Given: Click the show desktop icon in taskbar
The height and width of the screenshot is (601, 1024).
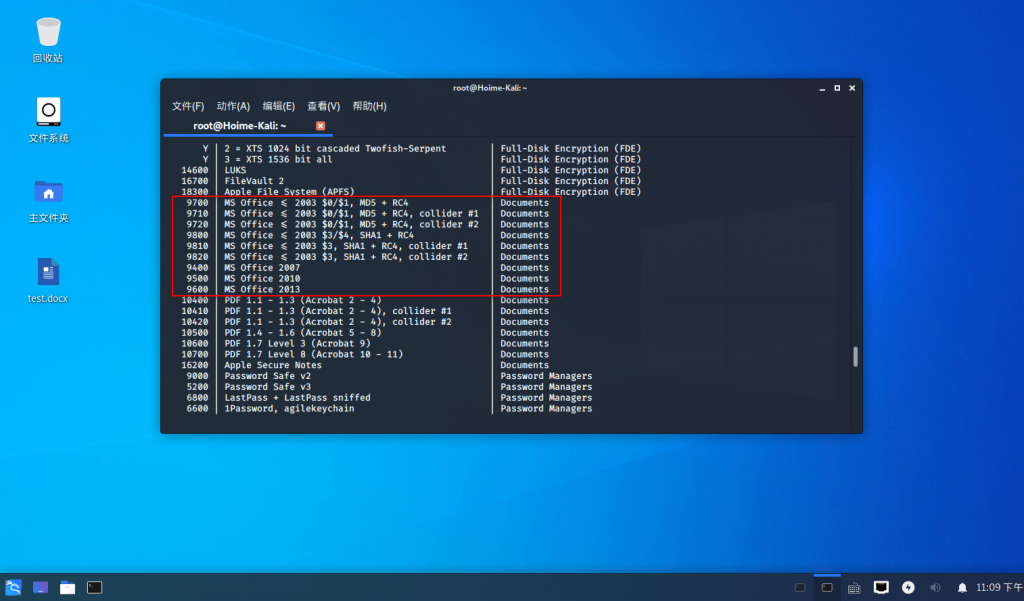Looking at the screenshot, I should click(40, 587).
